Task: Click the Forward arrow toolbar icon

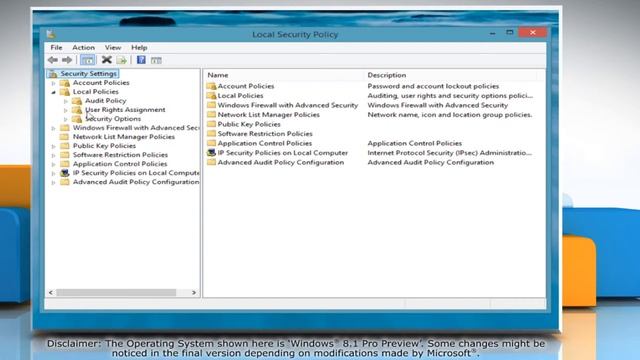Action: [x=67, y=60]
